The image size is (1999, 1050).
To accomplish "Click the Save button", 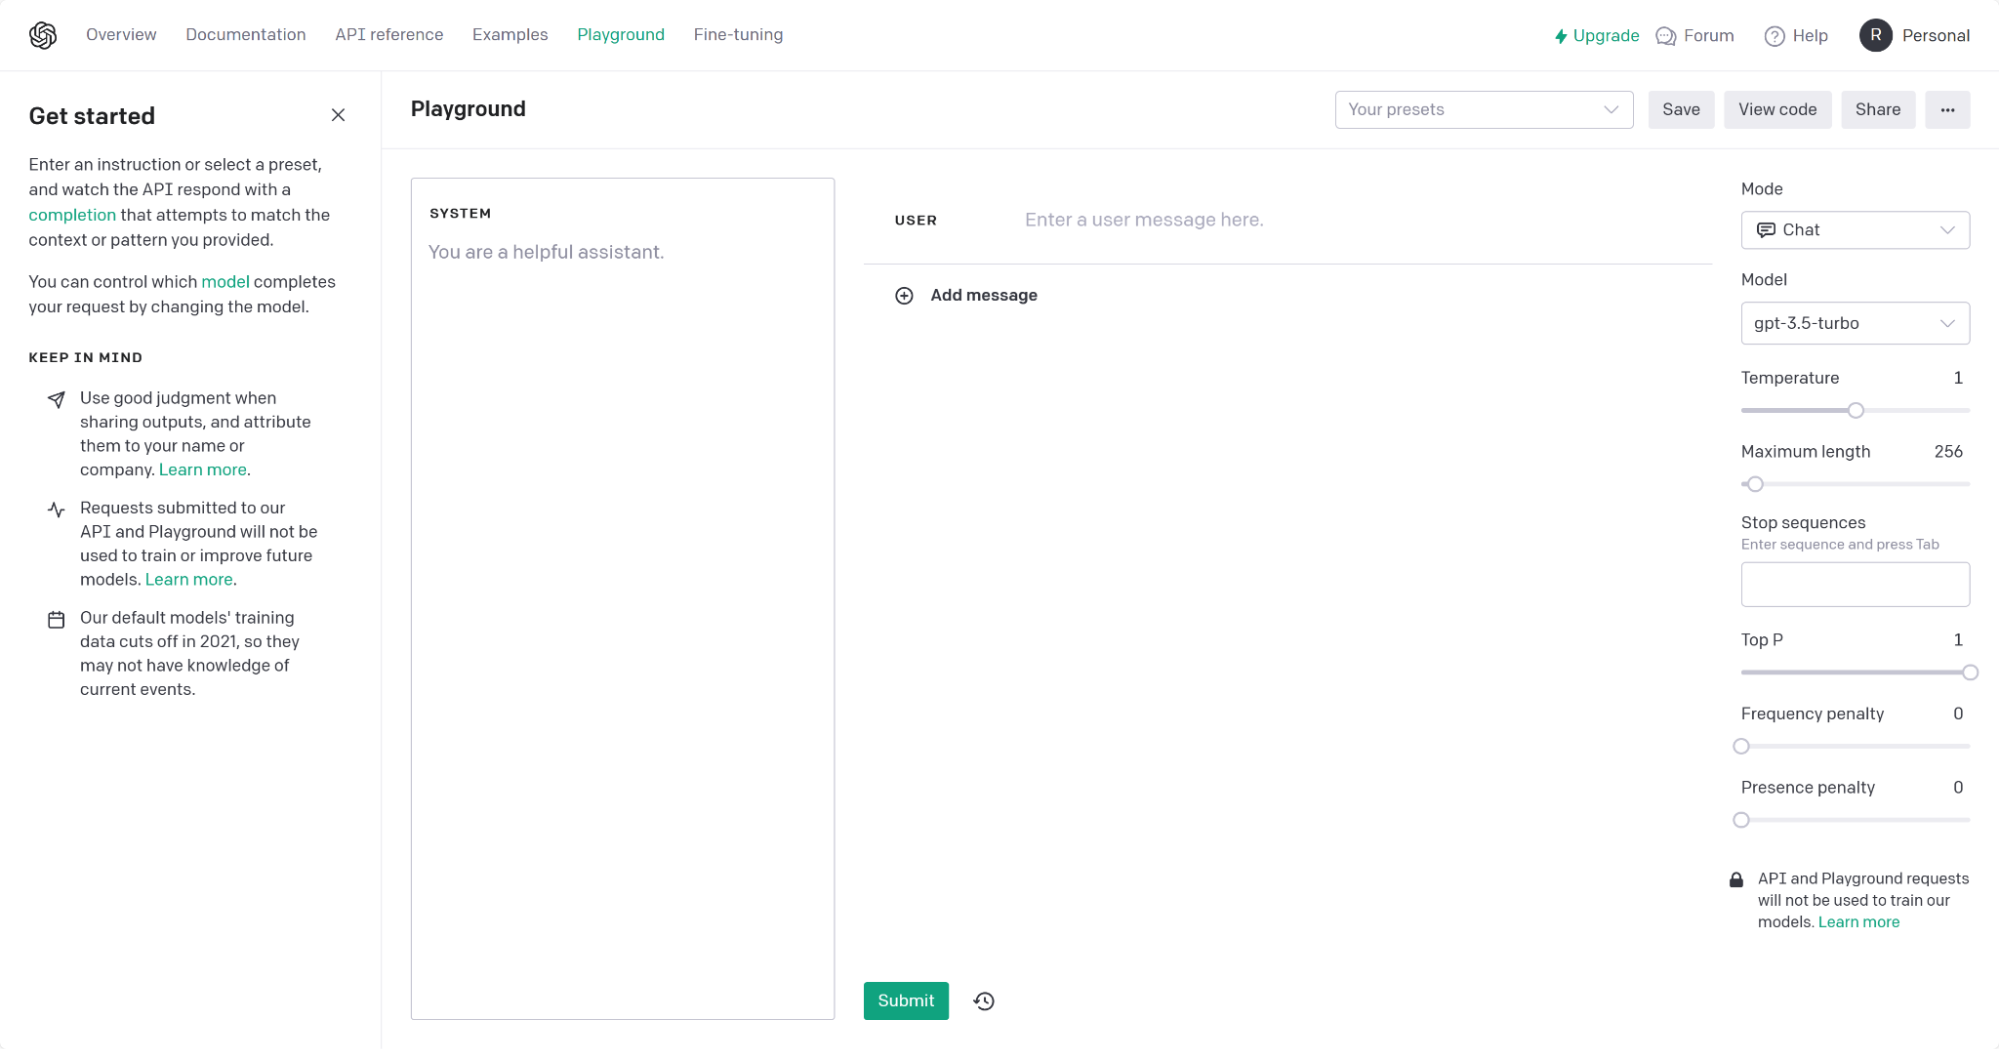I will (1681, 110).
